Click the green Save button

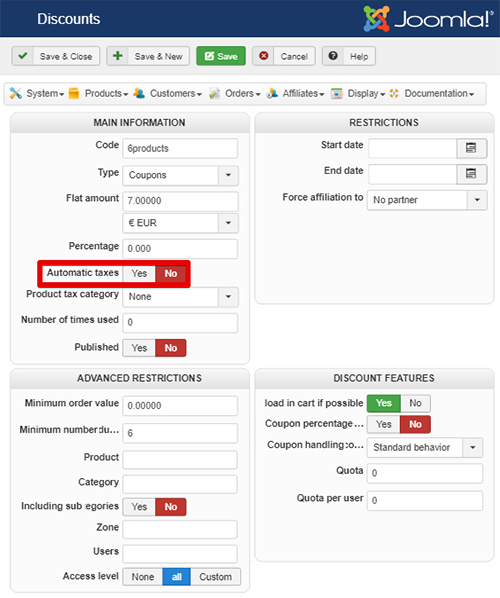pos(221,56)
